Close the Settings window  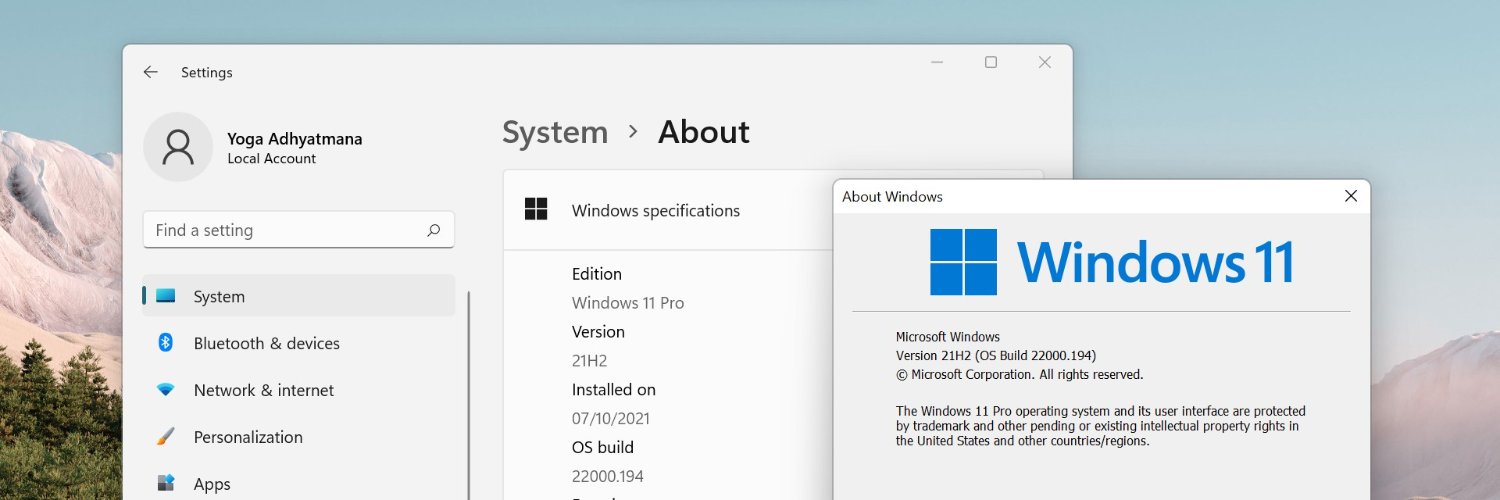pyautogui.click(x=1045, y=62)
